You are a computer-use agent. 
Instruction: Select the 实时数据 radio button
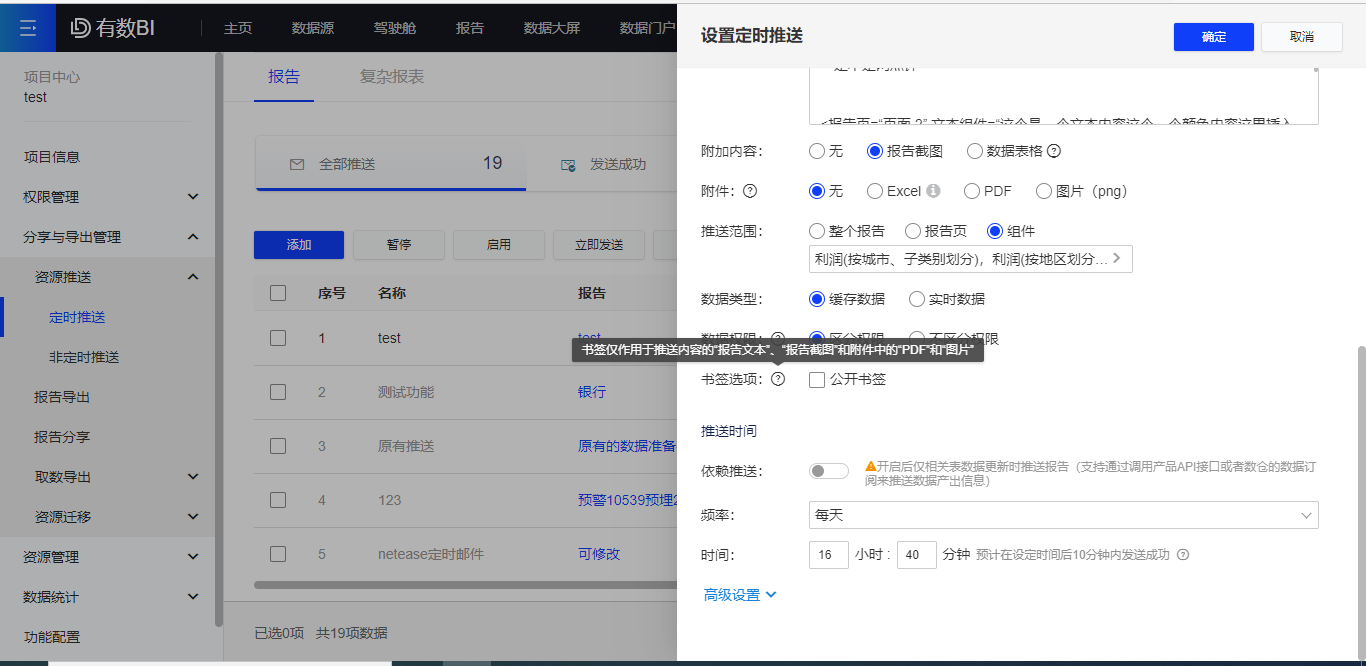pos(916,298)
